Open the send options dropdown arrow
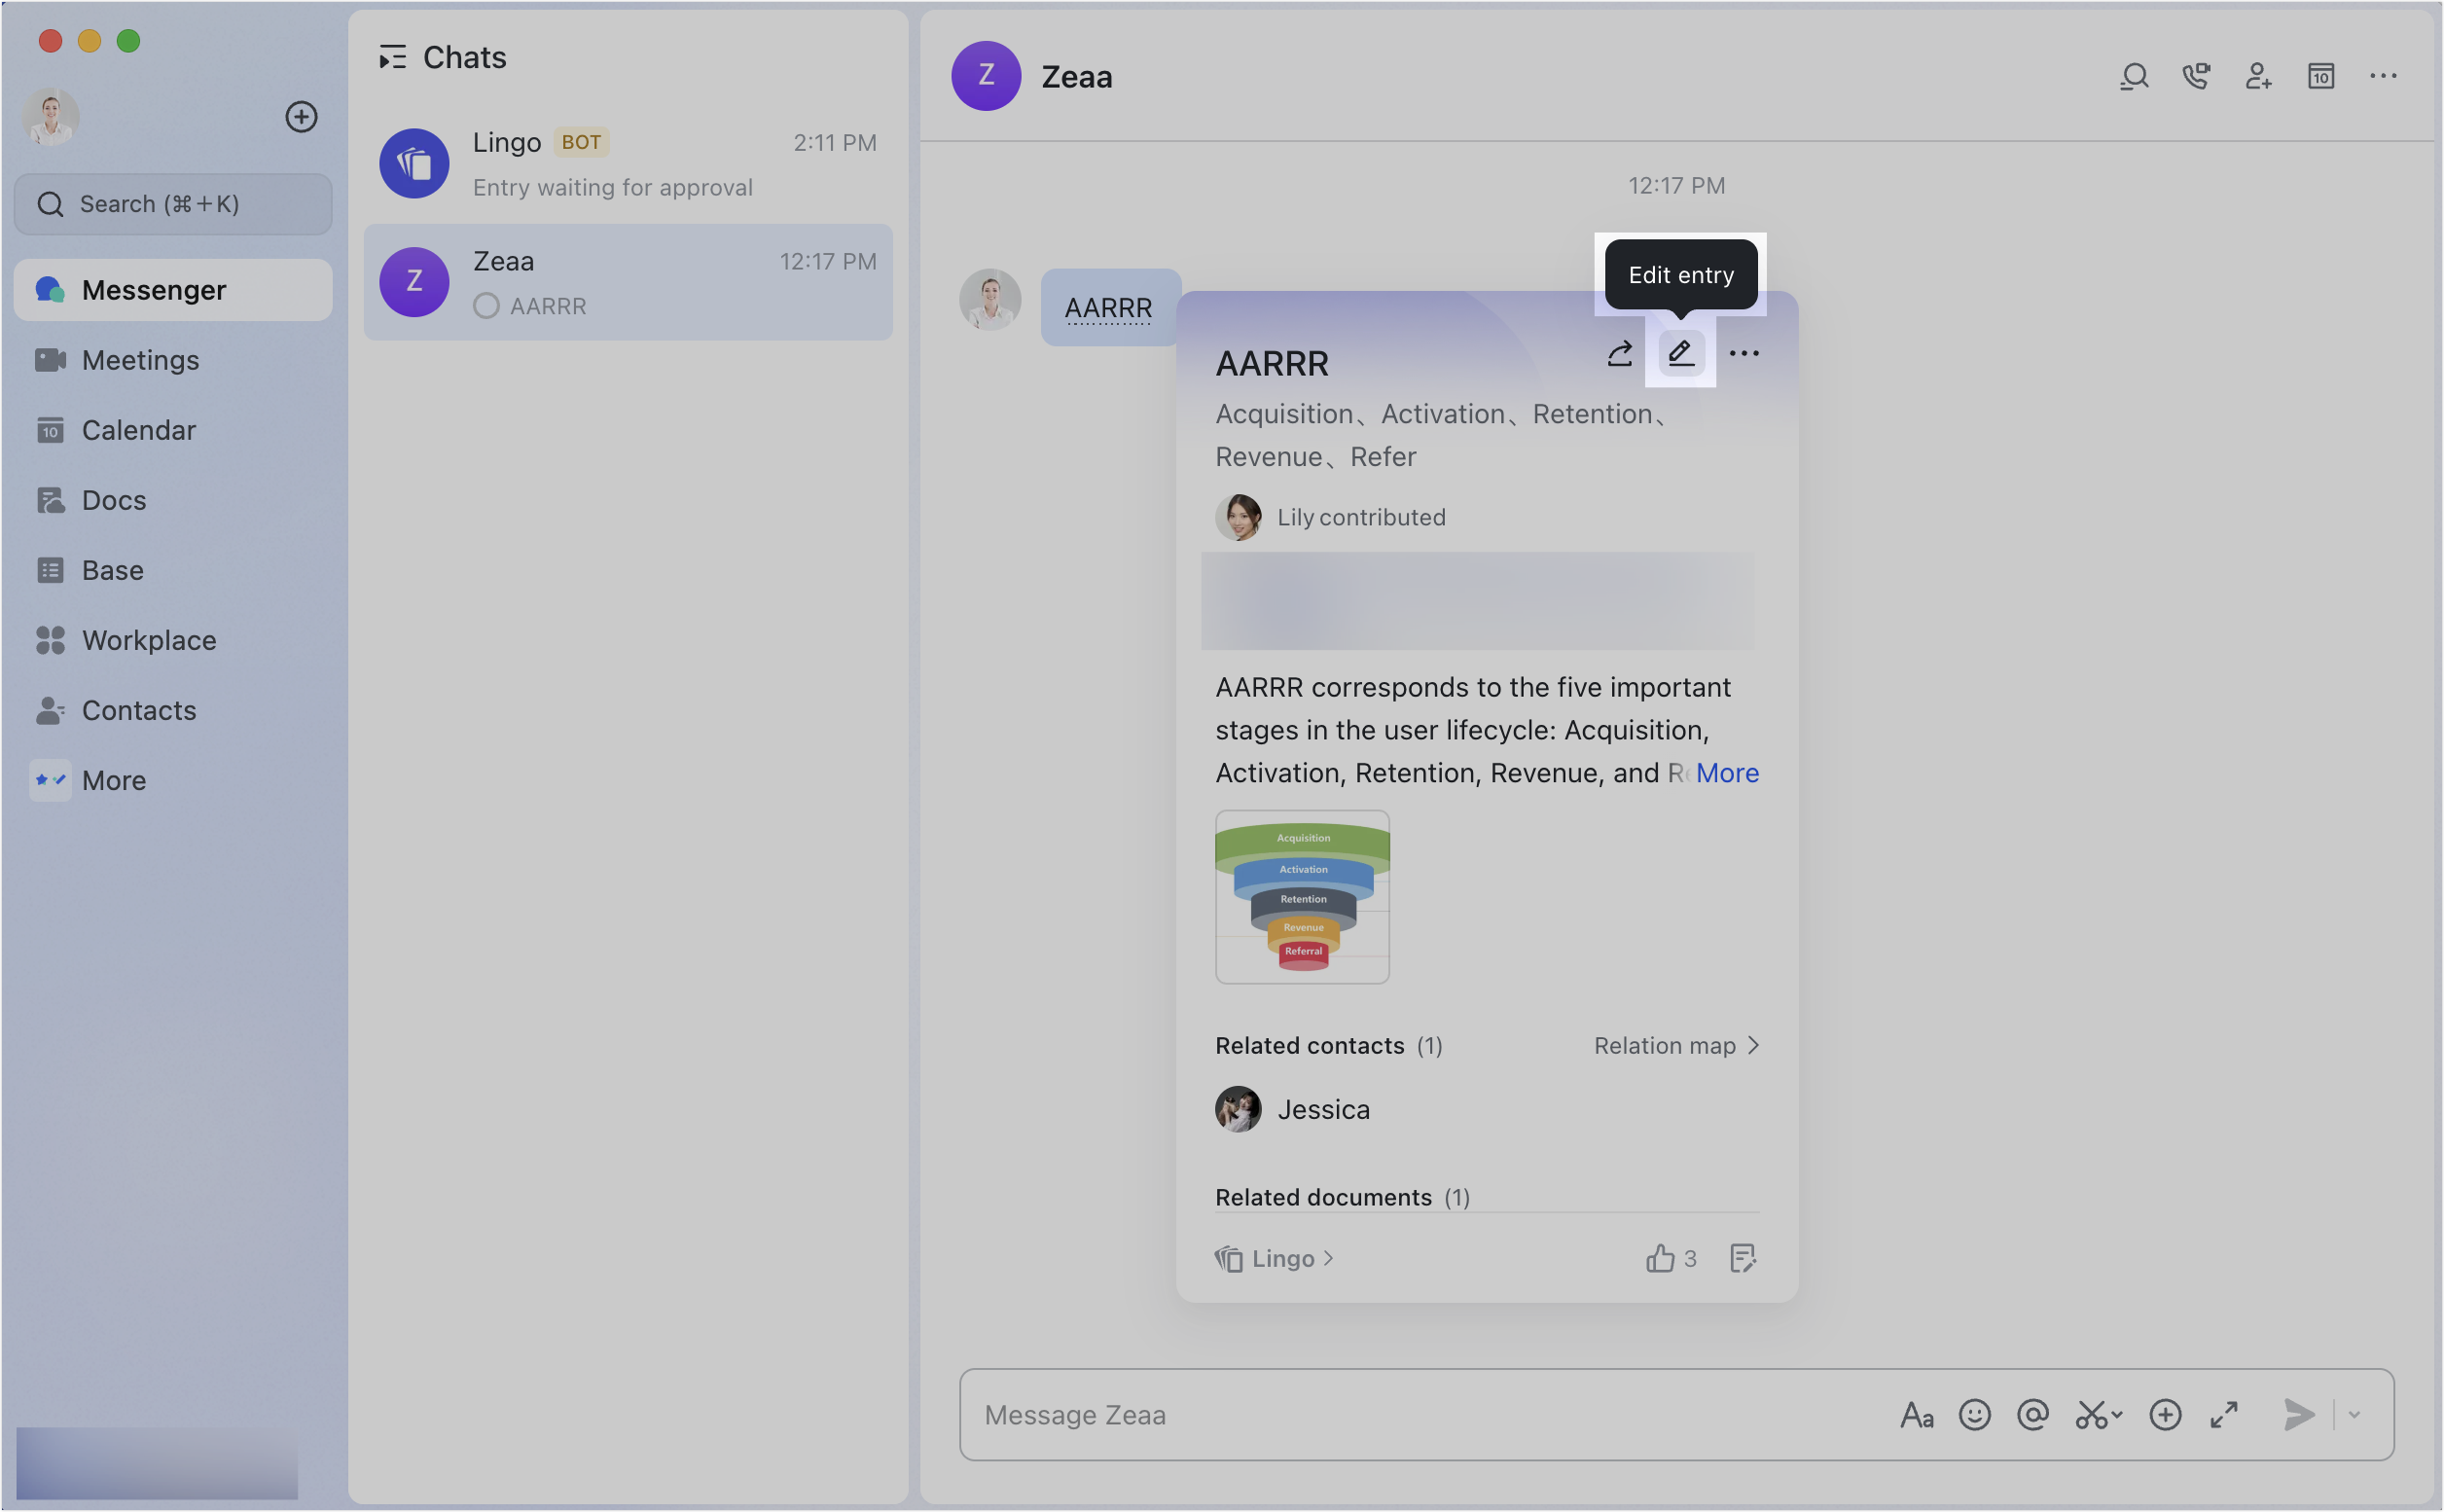 point(2354,1415)
